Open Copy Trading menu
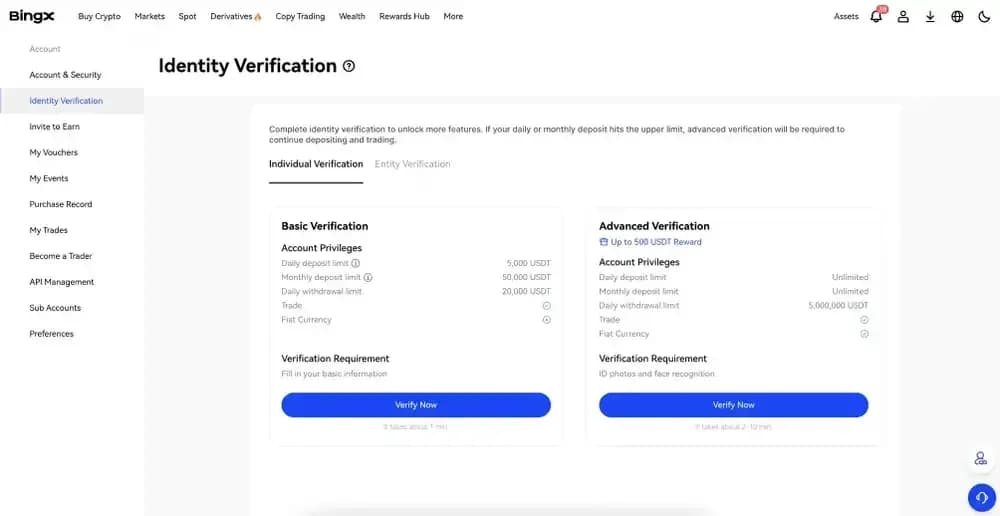This screenshot has width=1000, height=516. click(300, 17)
